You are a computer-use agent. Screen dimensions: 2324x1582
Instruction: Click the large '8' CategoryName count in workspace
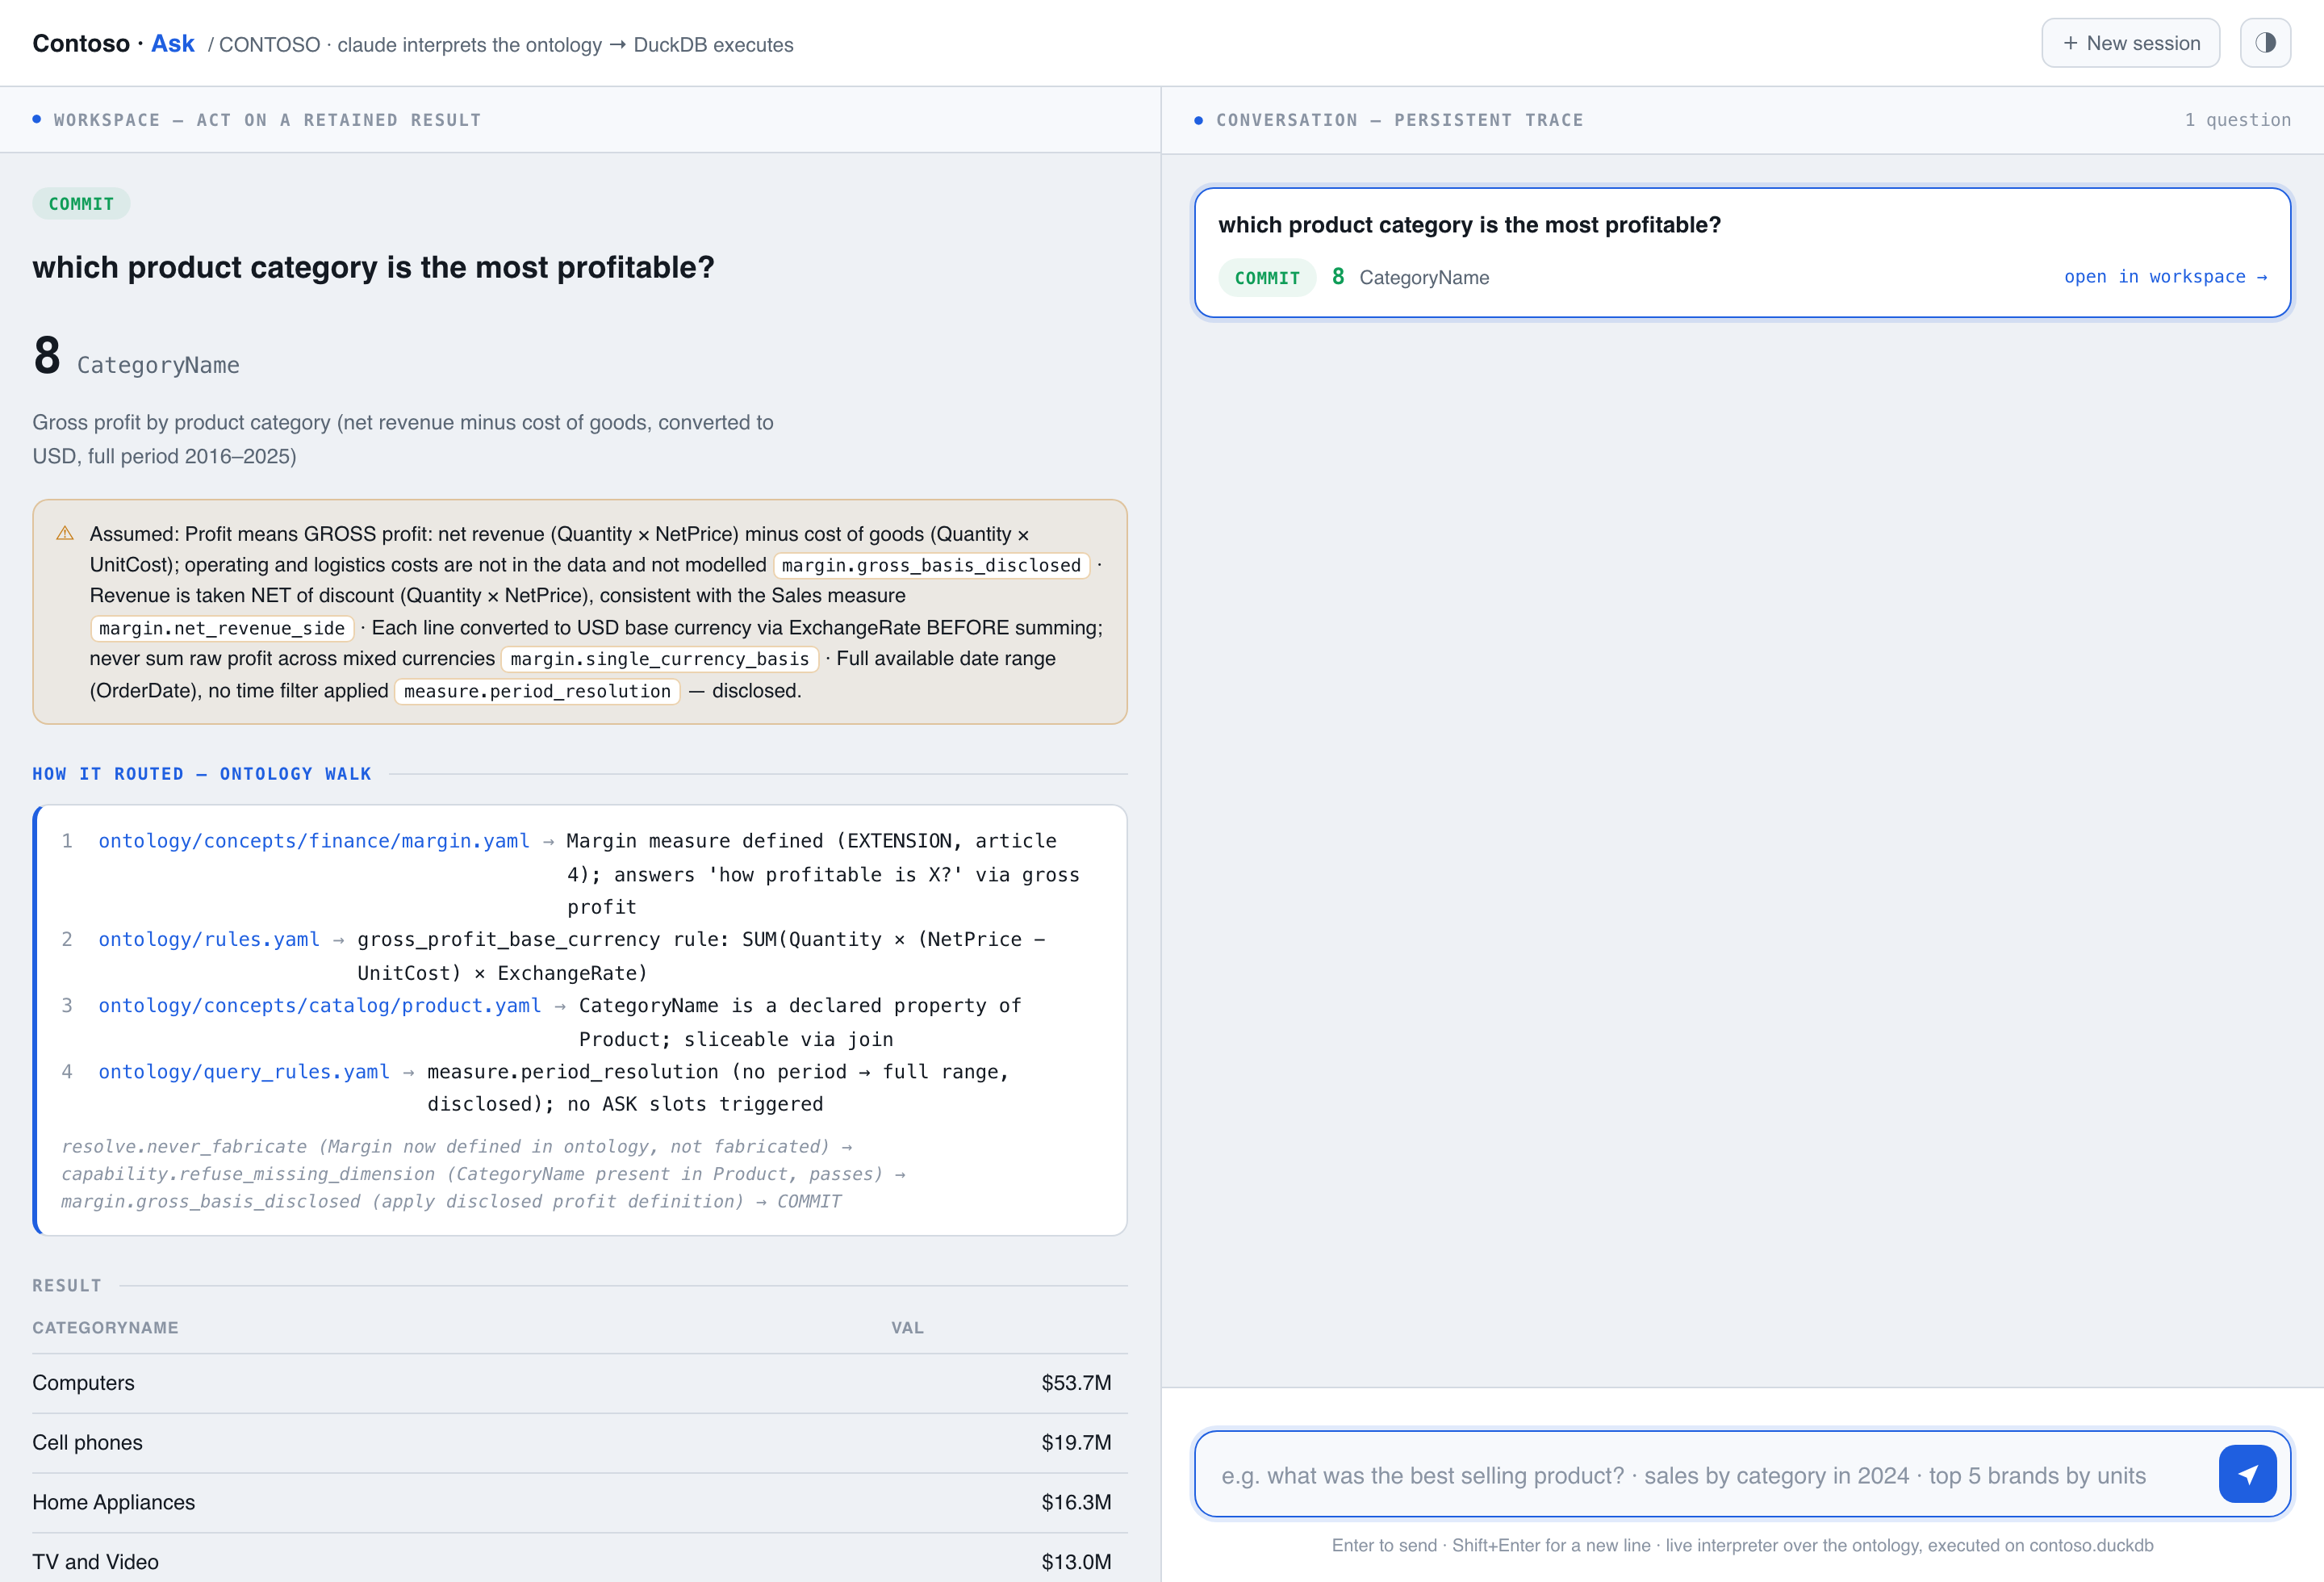[47, 356]
